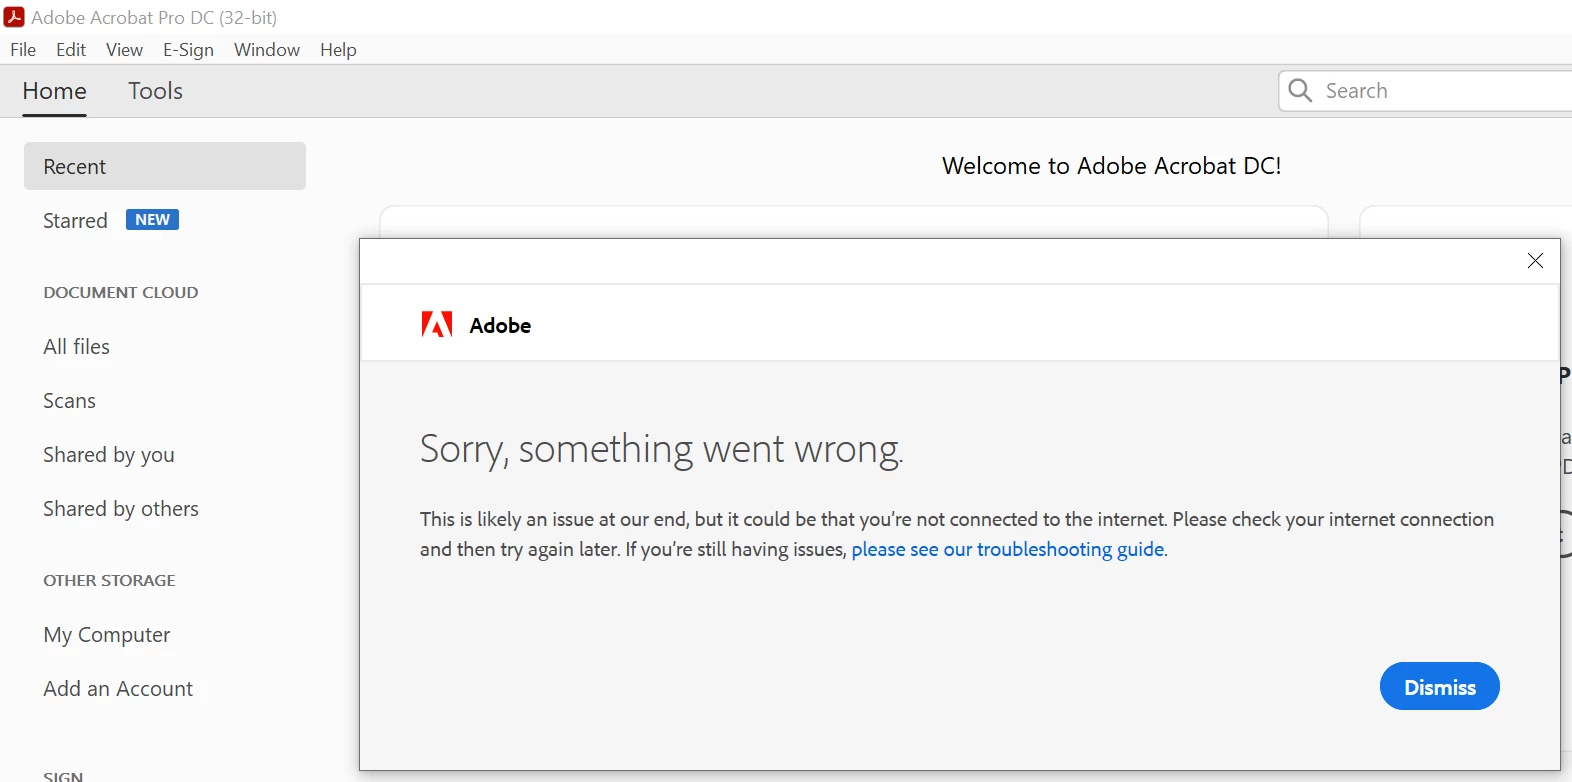Click the Welcome to Adobe Acrobat DC! heading
Image resolution: width=1572 pixels, height=782 pixels.
pyautogui.click(x=1112, y=166)
